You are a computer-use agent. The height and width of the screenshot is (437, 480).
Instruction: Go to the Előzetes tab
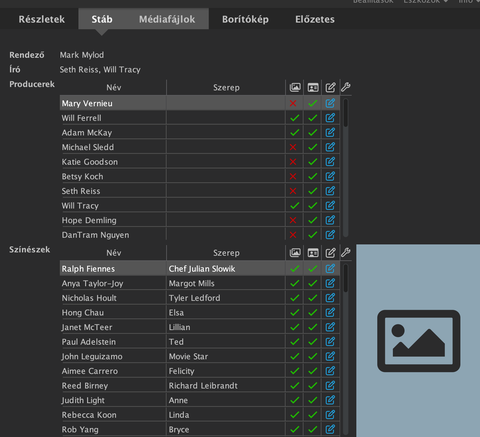pyautogui.click(x=315, y=19)
